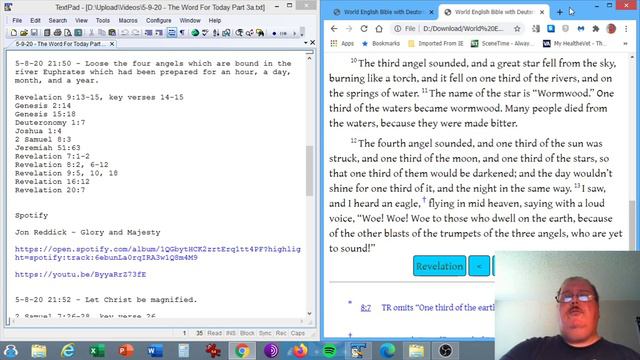Image resolution: width=640 pixels, height=360 pixels.
Task: Click Record Macro dot in TextPad toolbar
Action: [x=274, y=33]
